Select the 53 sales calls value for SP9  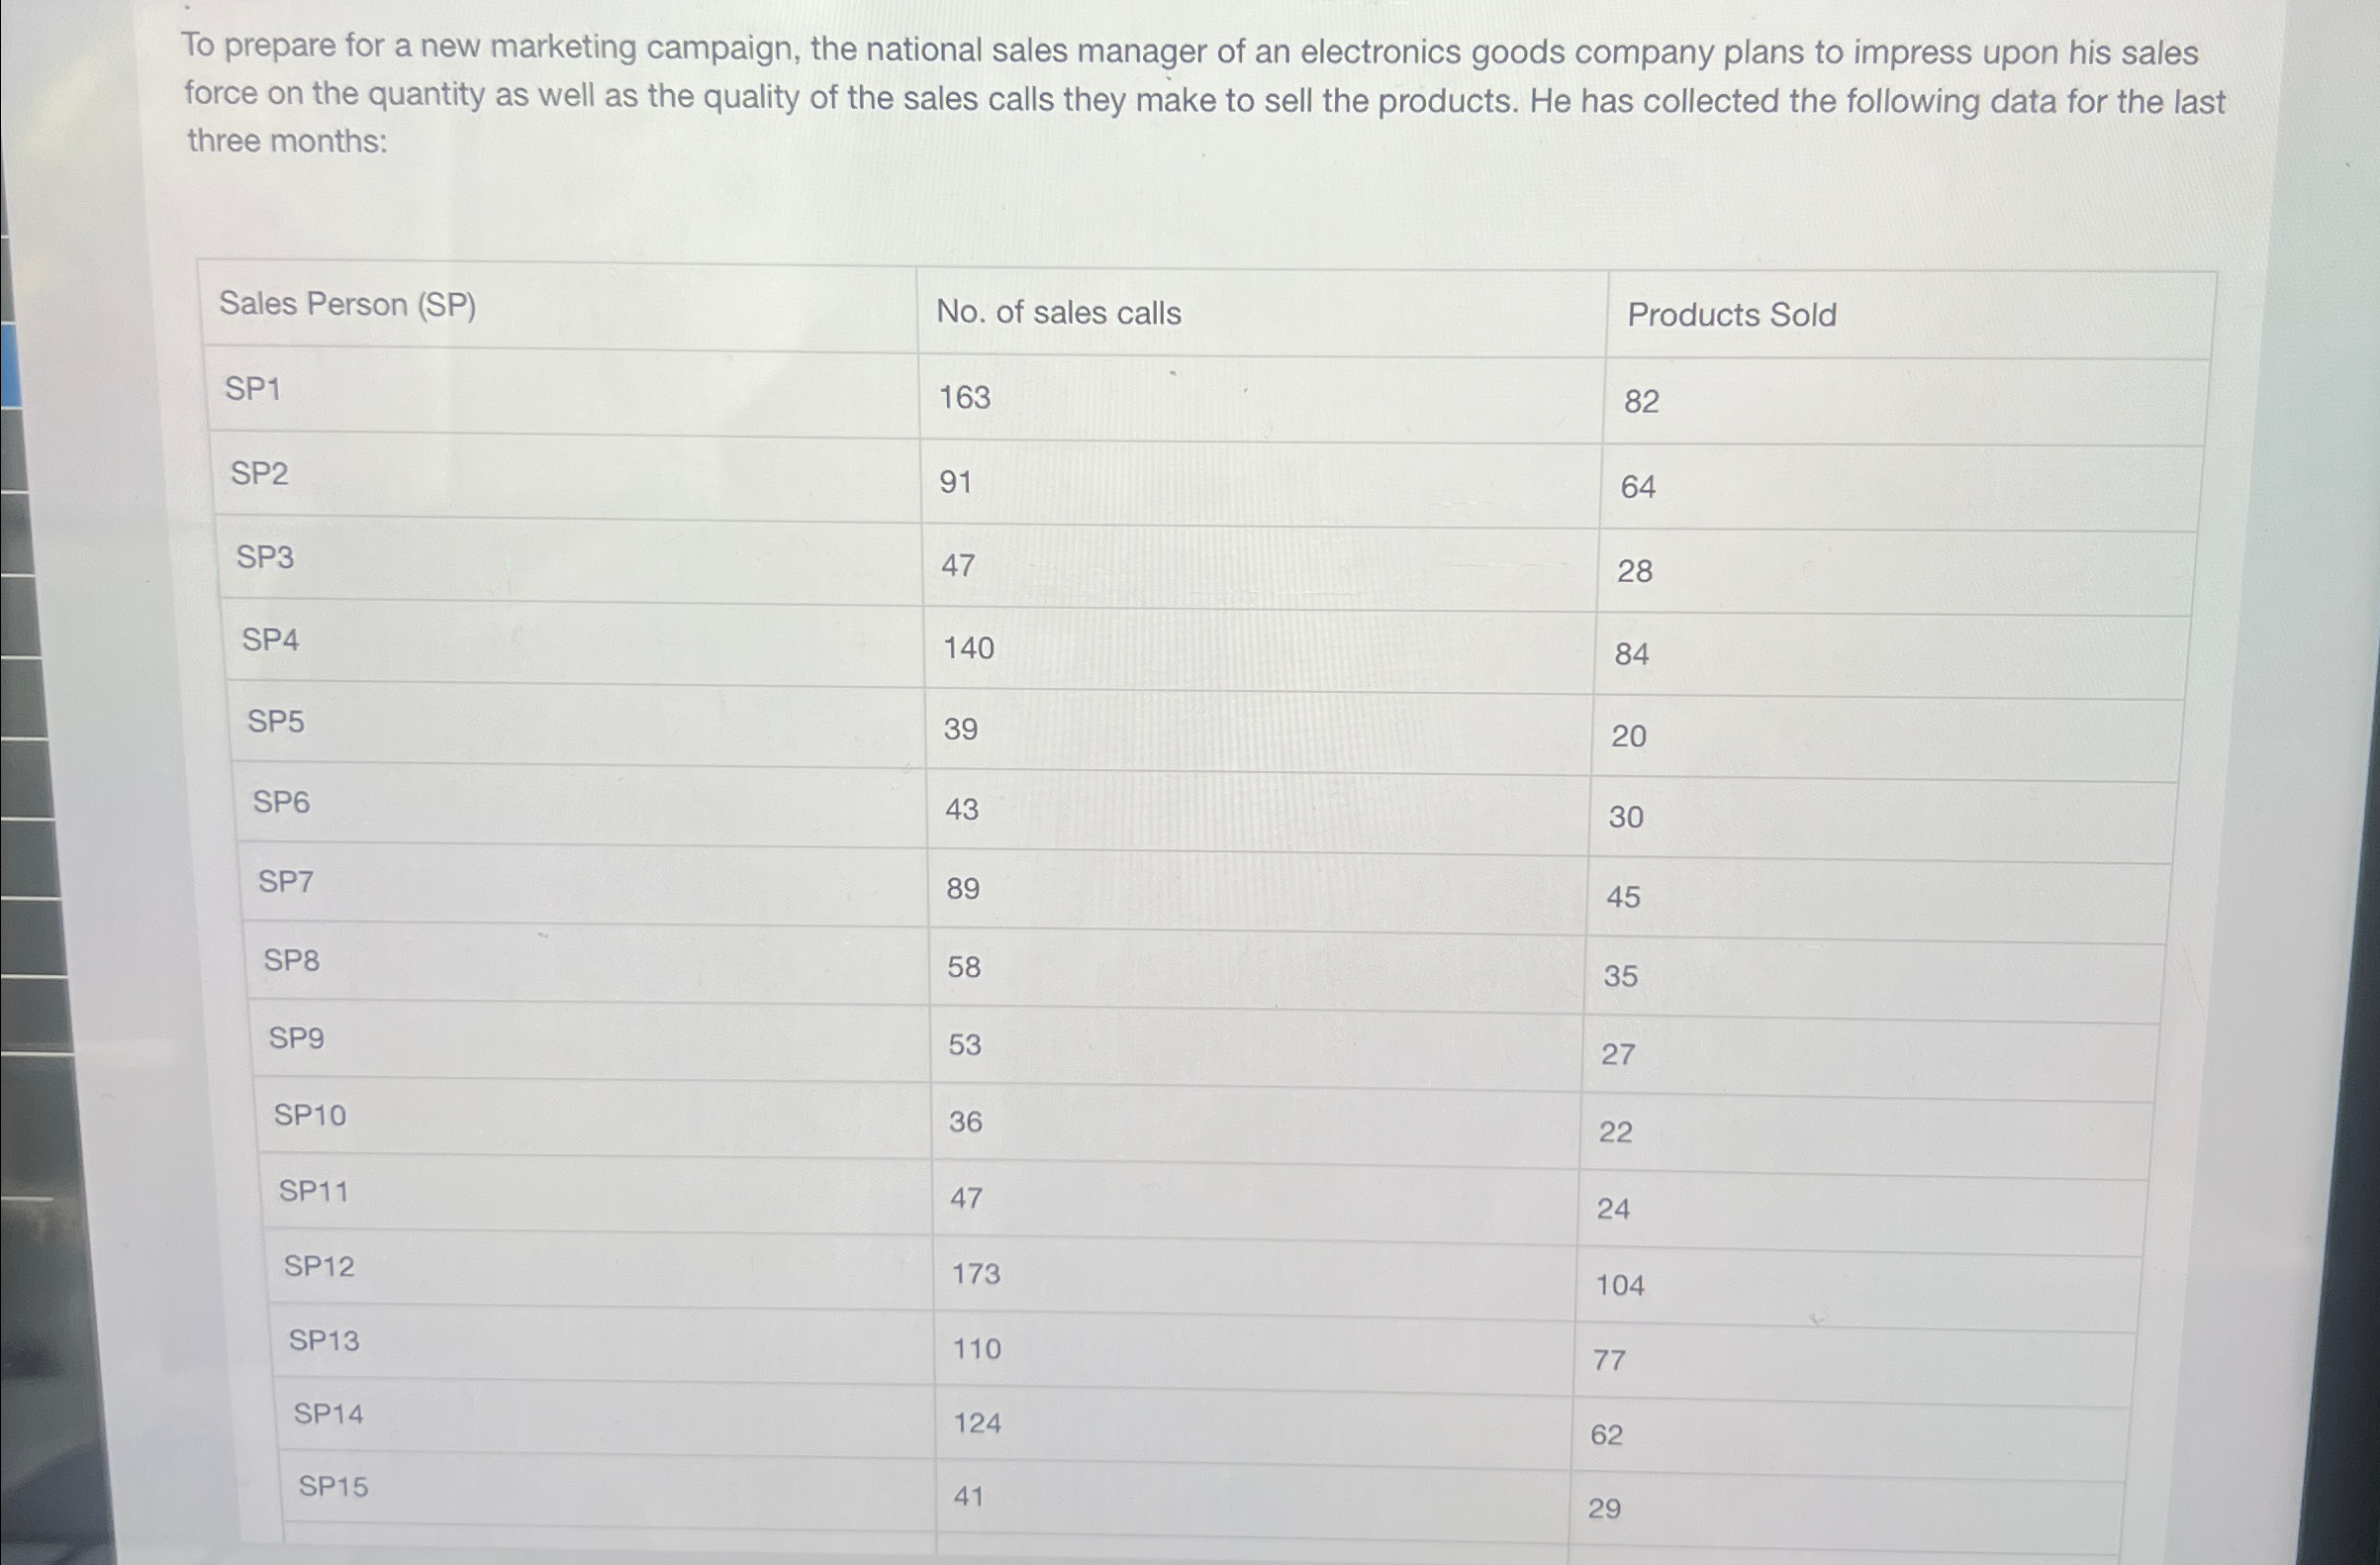coord(964,1045)
